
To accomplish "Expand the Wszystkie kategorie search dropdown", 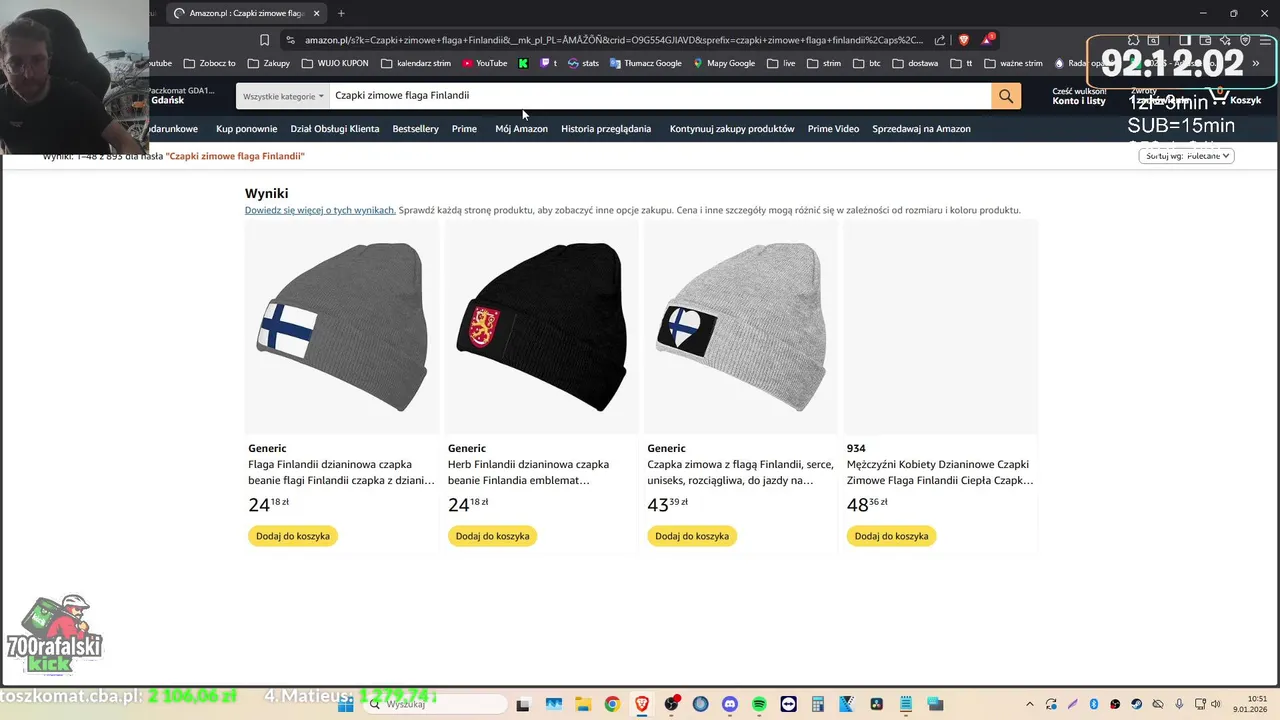I will (283, 96).
